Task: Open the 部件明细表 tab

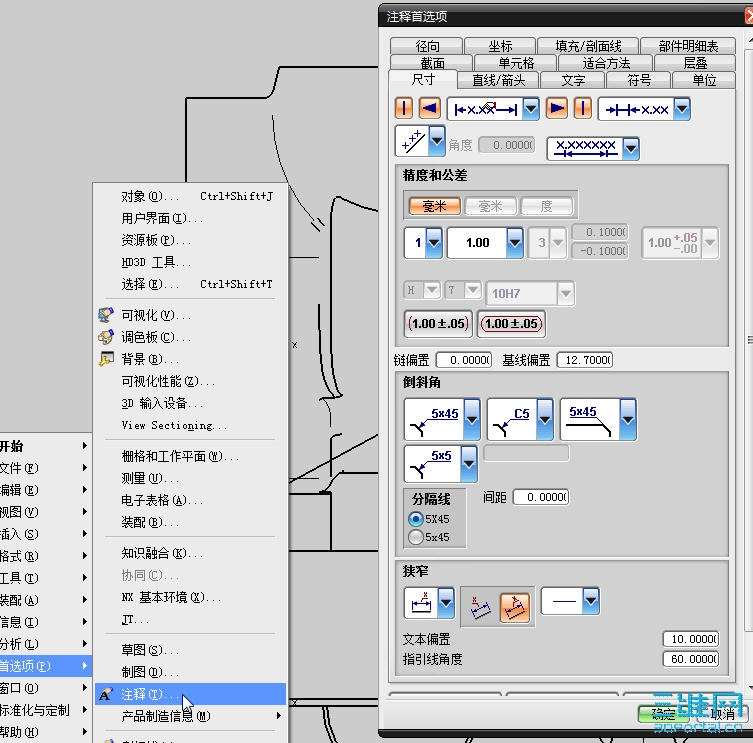Action: click(688, 46)
